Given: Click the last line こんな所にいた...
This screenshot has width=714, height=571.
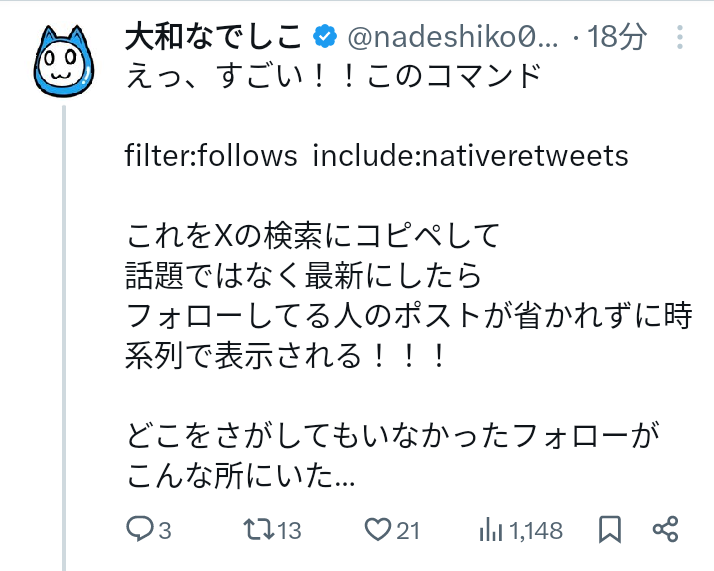Looking at the screenshot, I should point(240,478).
